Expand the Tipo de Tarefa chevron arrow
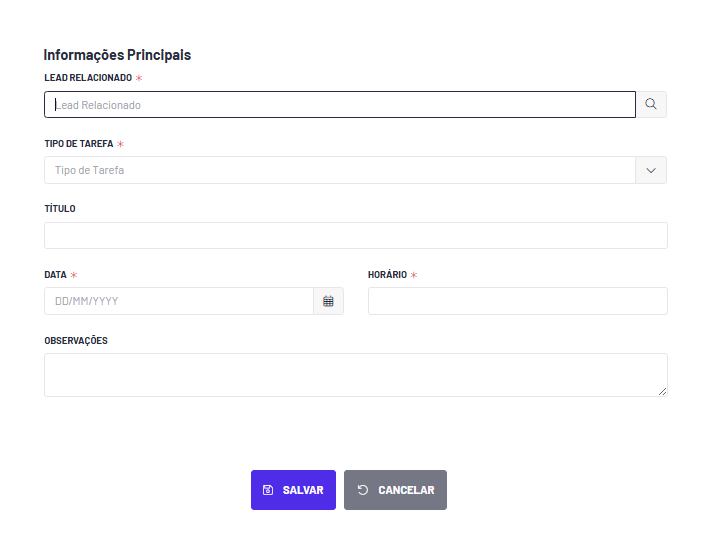 651,170
